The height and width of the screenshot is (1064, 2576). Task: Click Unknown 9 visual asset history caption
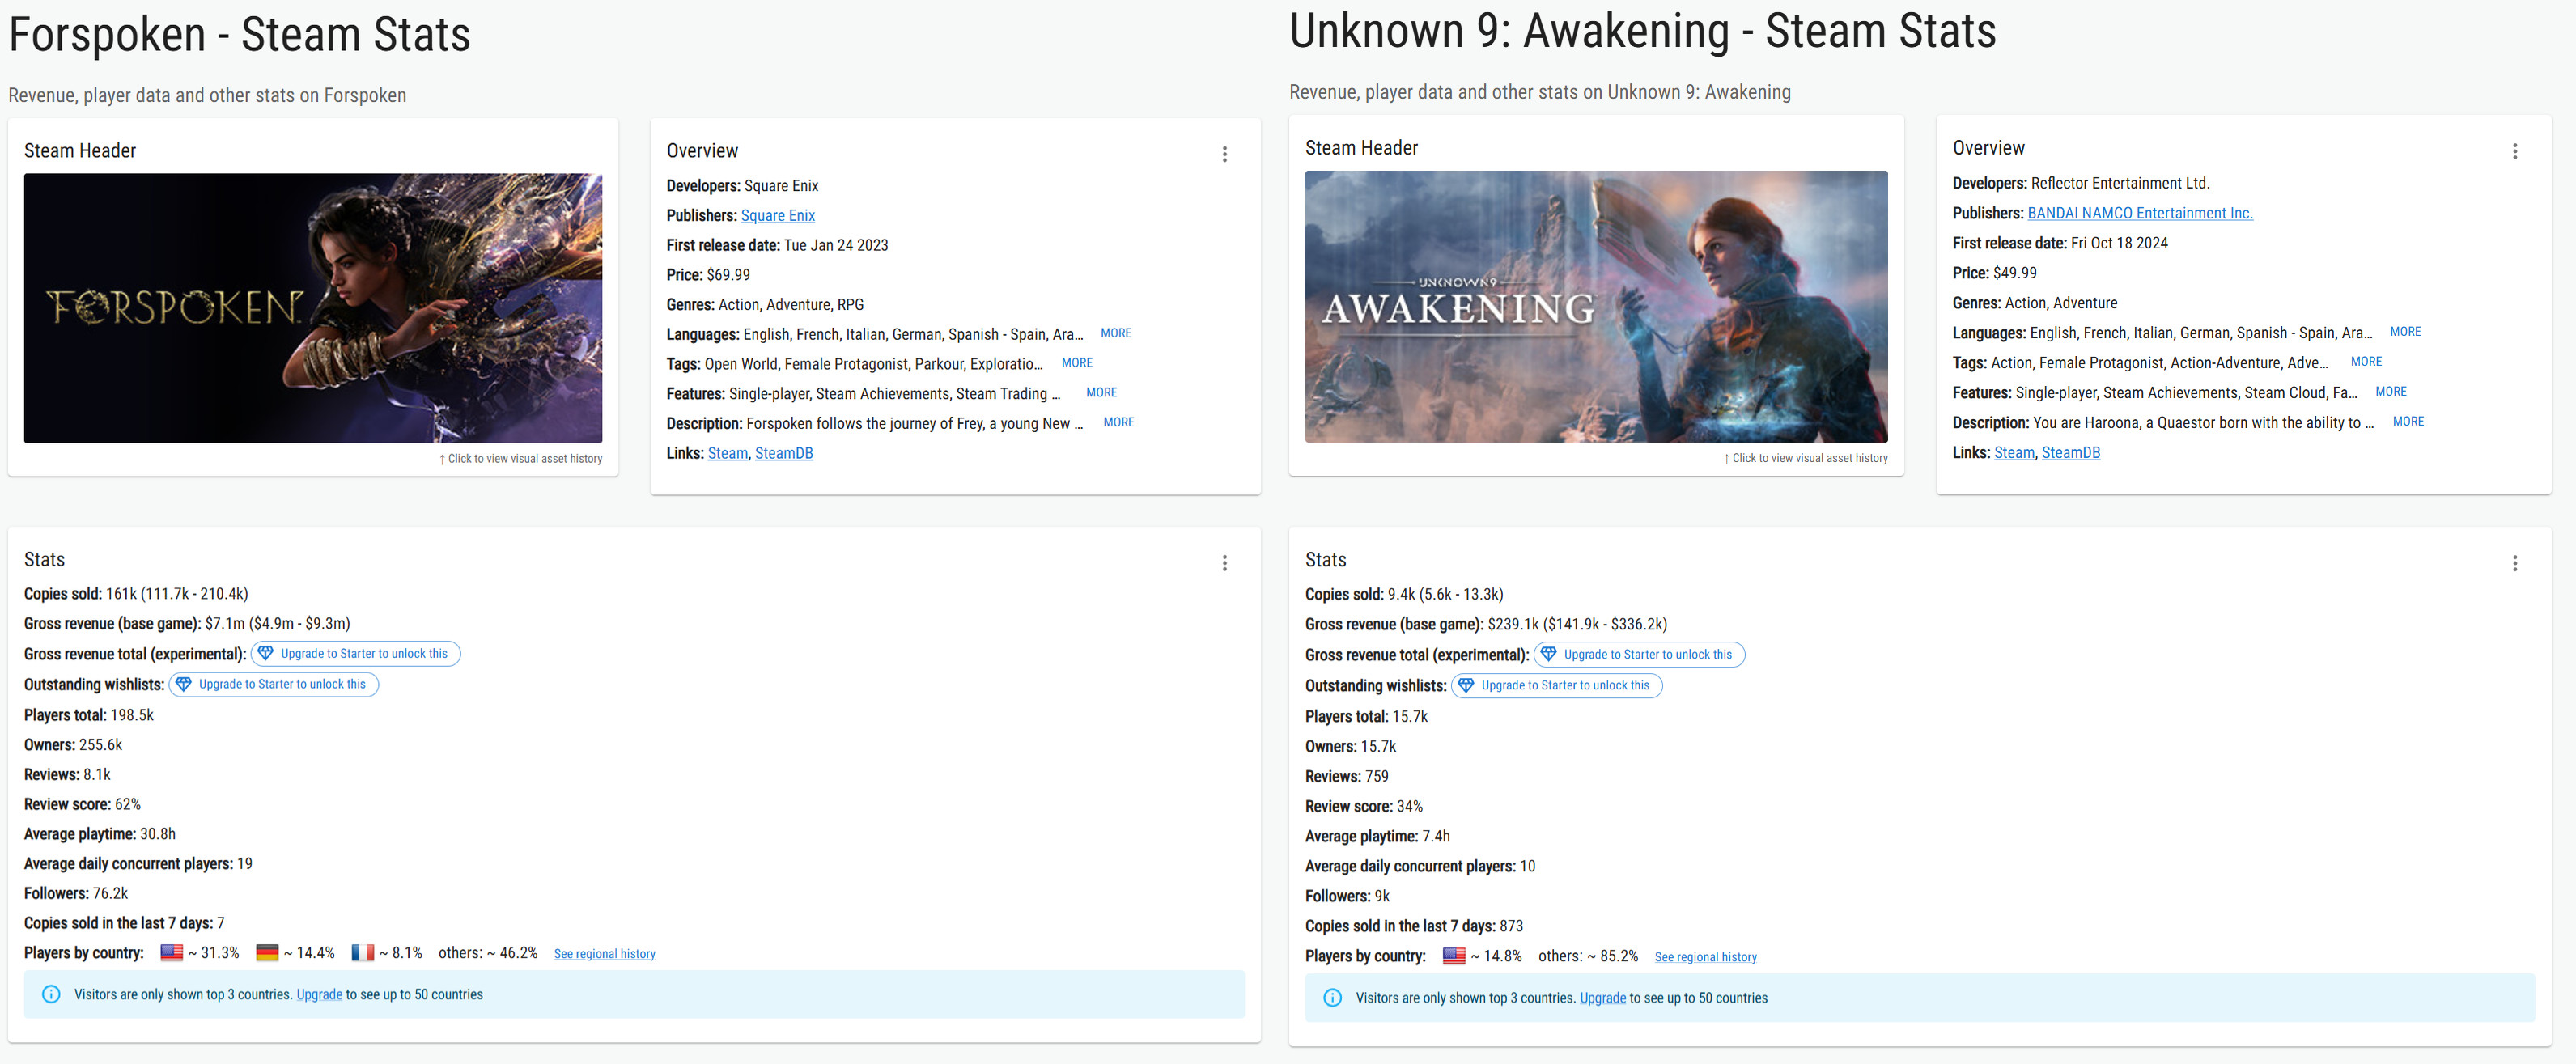(1805, 458)
